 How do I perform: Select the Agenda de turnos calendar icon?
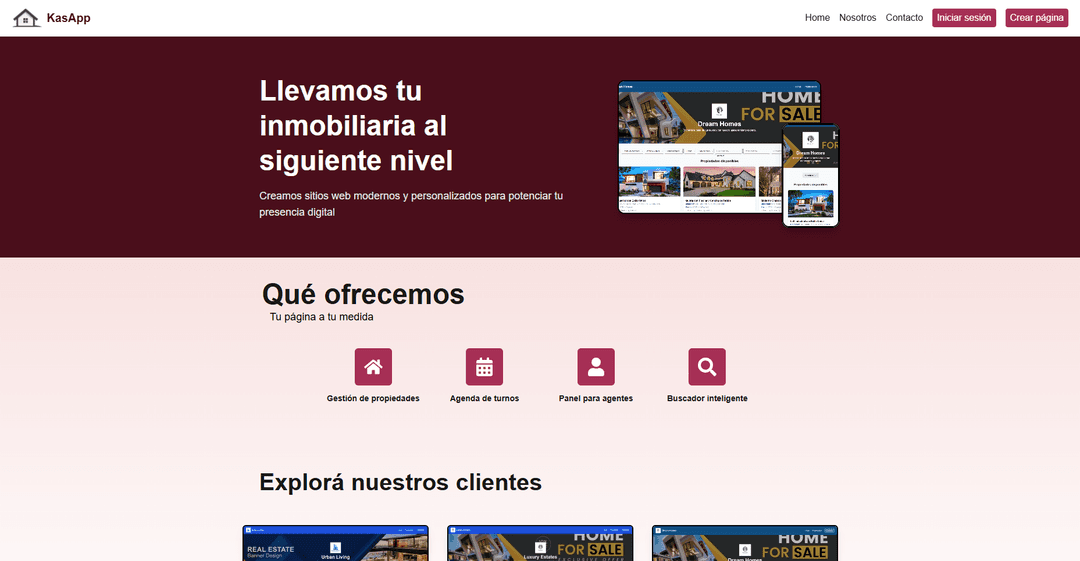pos(484,367)
